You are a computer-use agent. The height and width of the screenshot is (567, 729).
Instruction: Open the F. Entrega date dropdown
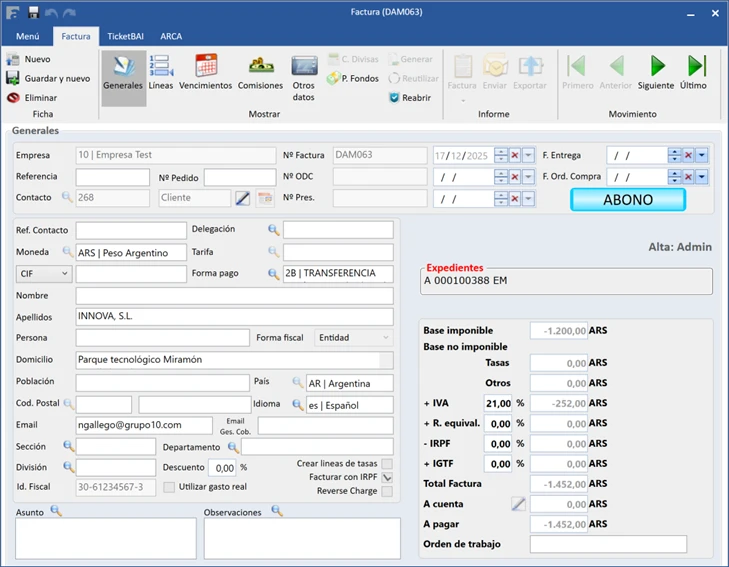[702, 155]
